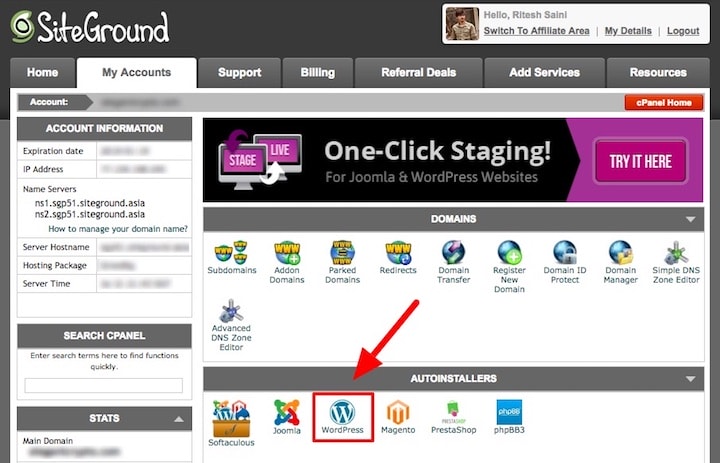The height and width of the screenshot is (463, 720).
Task: Click the user profile photo
Action: coord(462,24)
